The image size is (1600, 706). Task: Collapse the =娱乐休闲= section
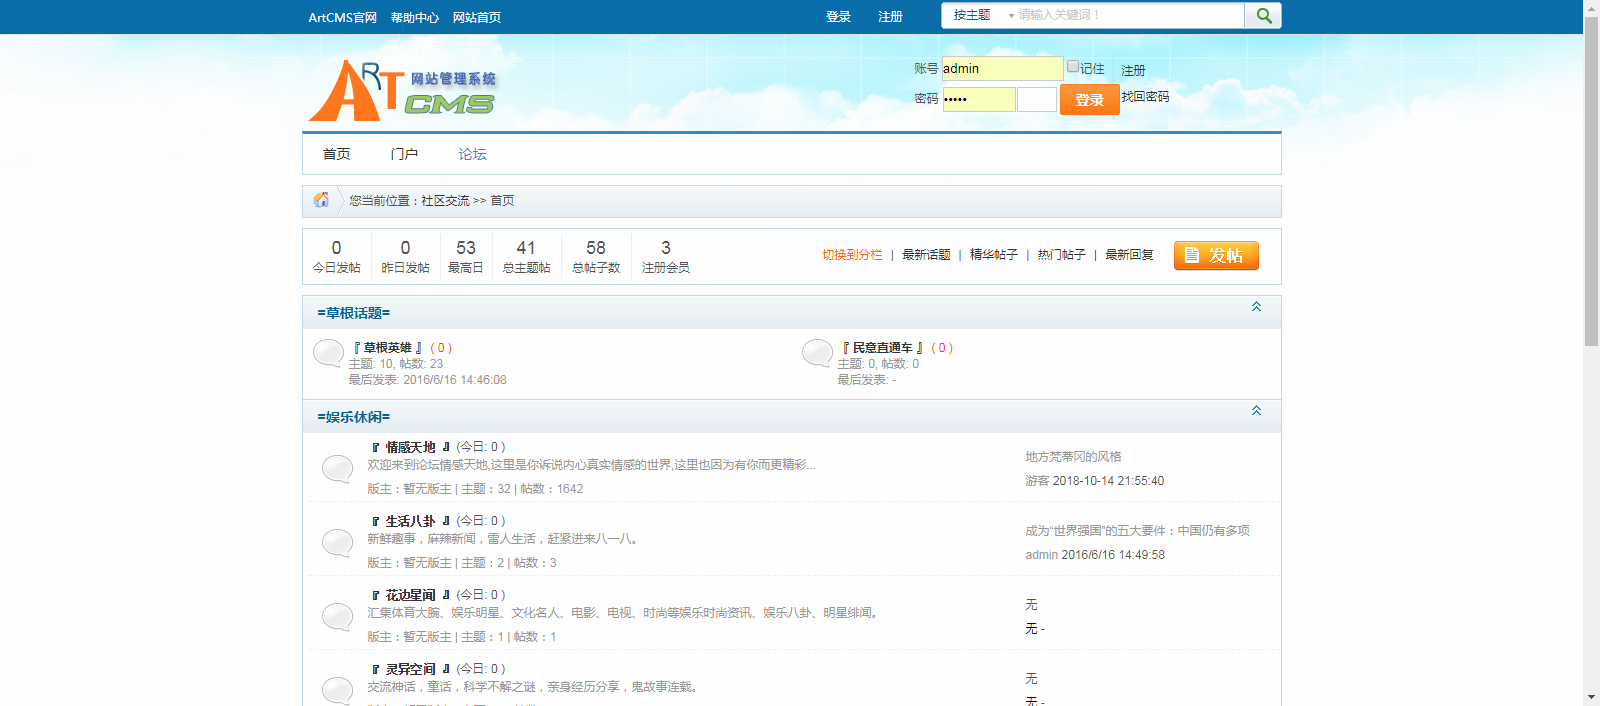click(x=1256, y=411)
